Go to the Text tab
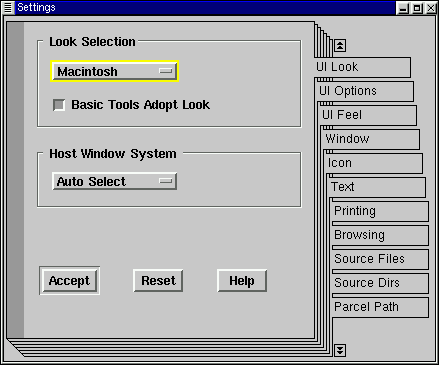Screen dimensions: 439x365 [x=377, y=187]
